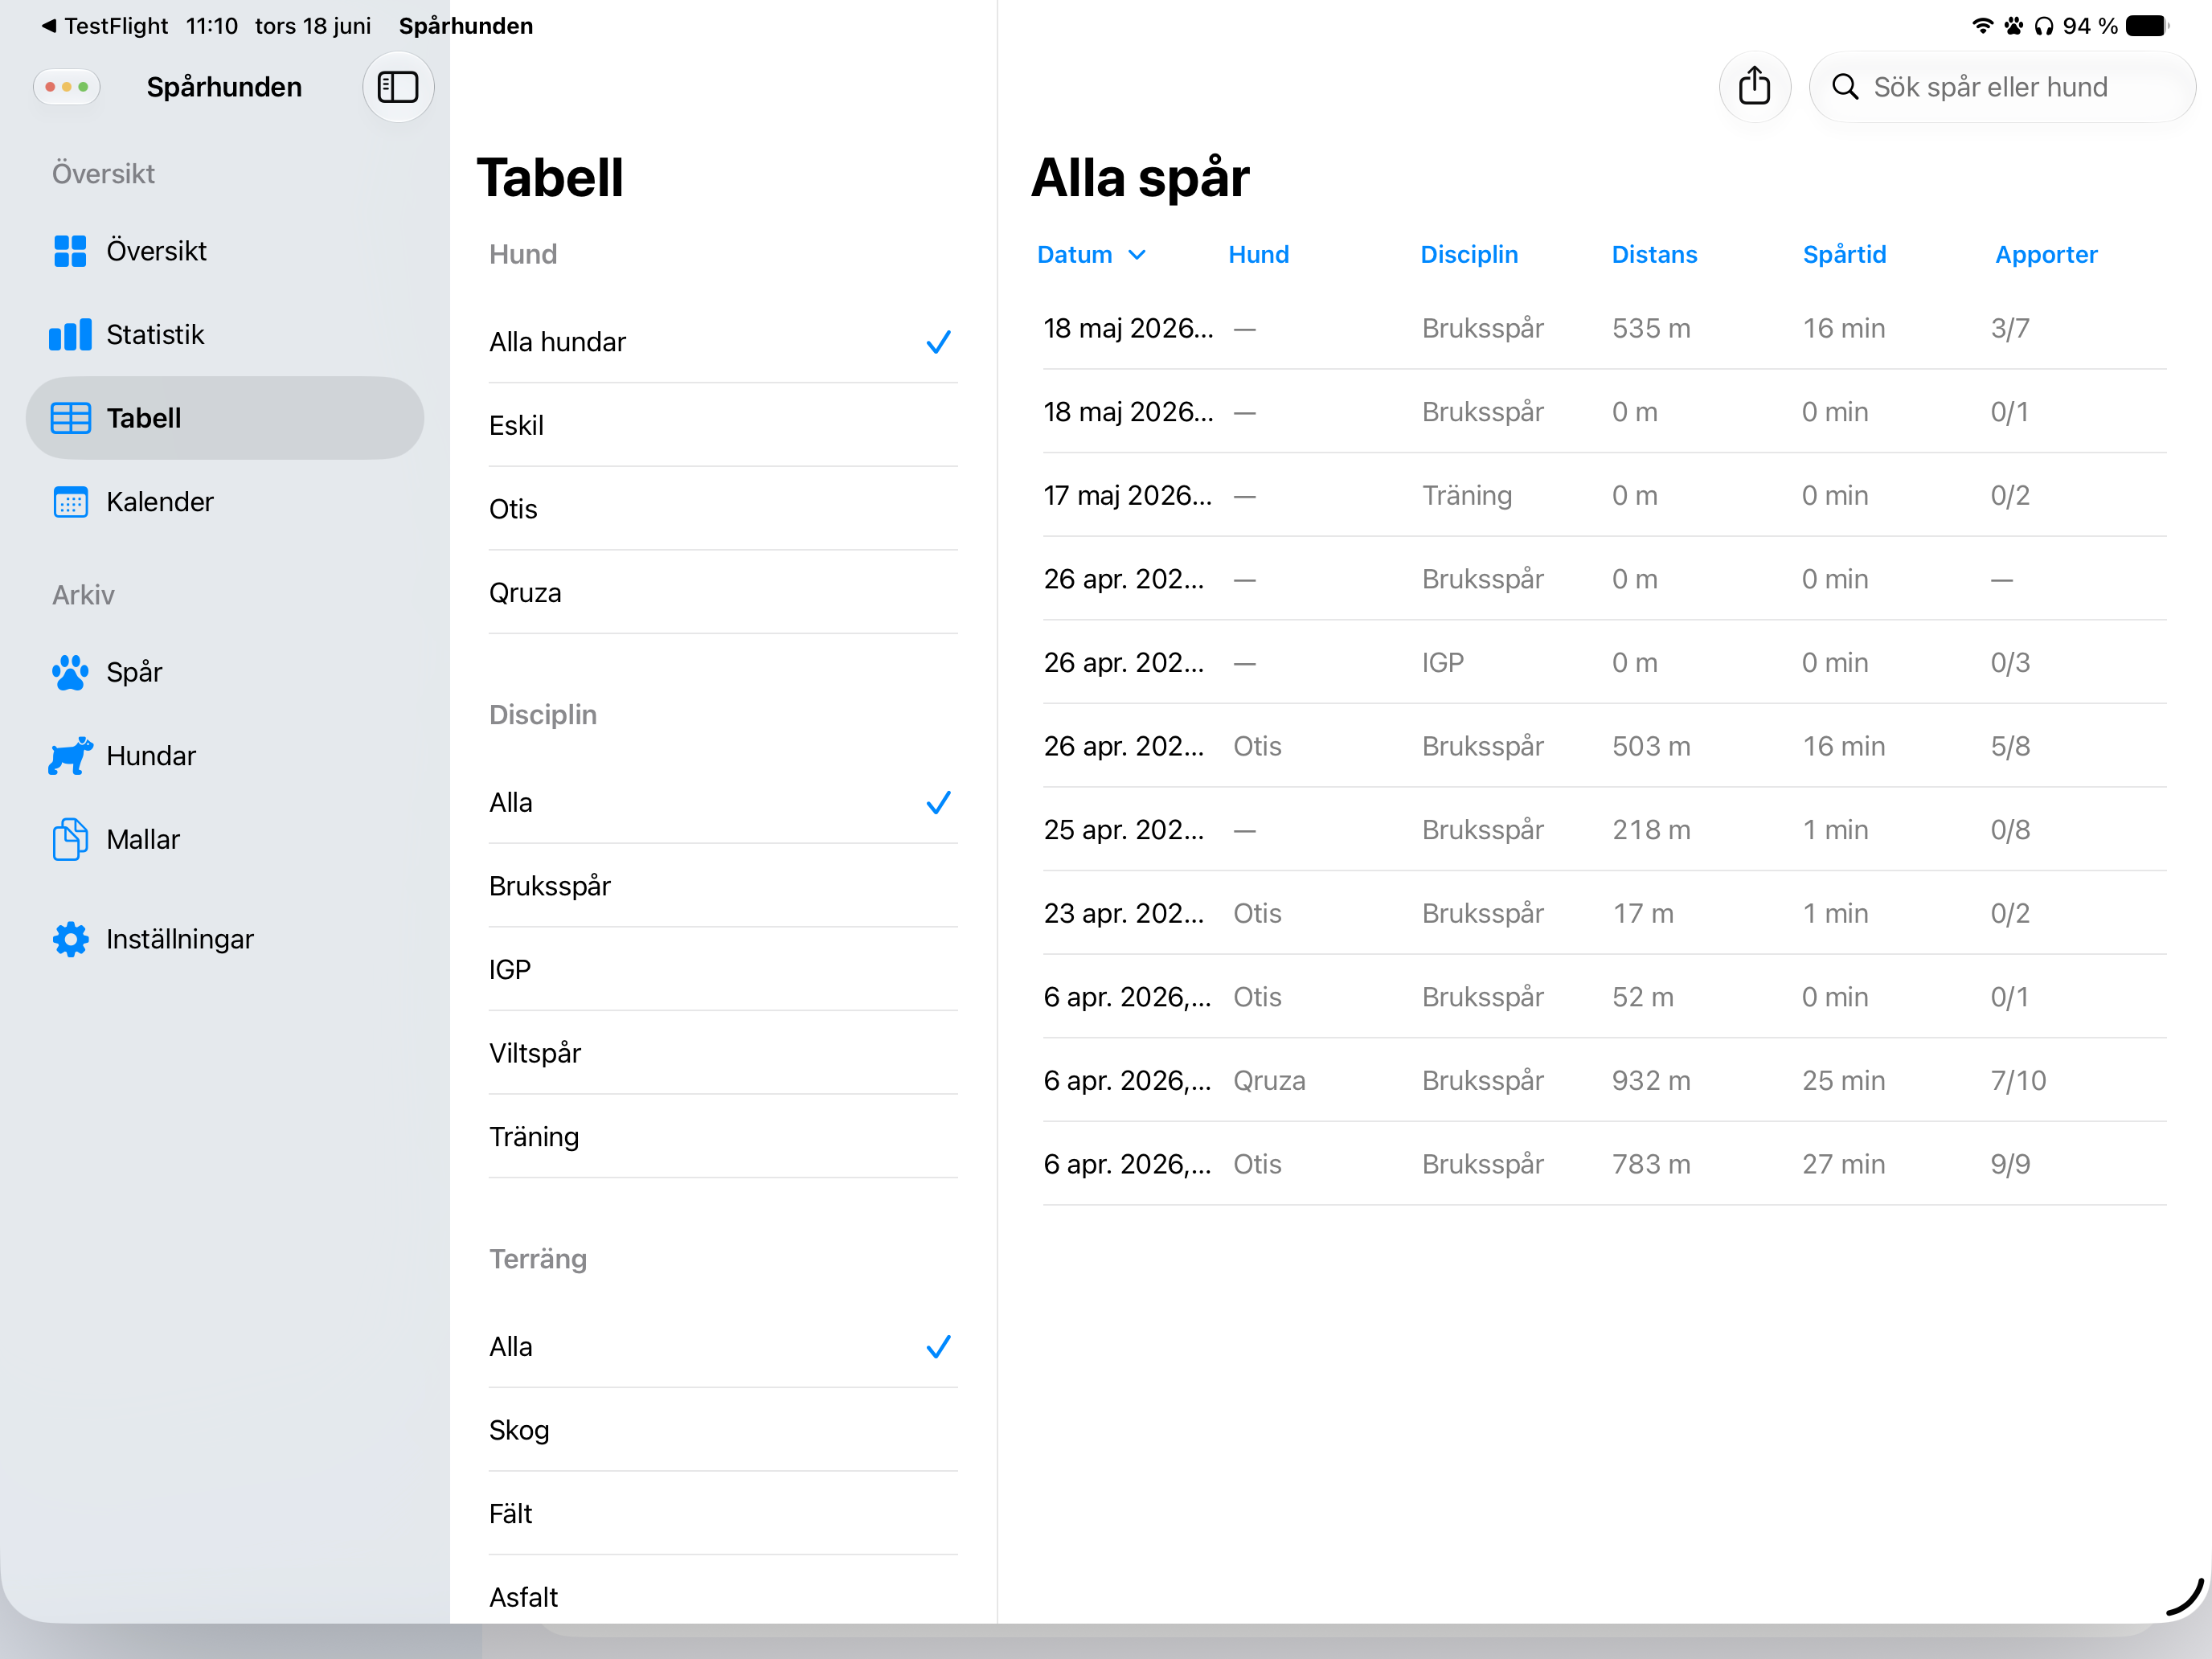This screenshot has width=2212, height=1659.
Task: Click the Statistik bar chart icon
Action: [x=70, y=335]
